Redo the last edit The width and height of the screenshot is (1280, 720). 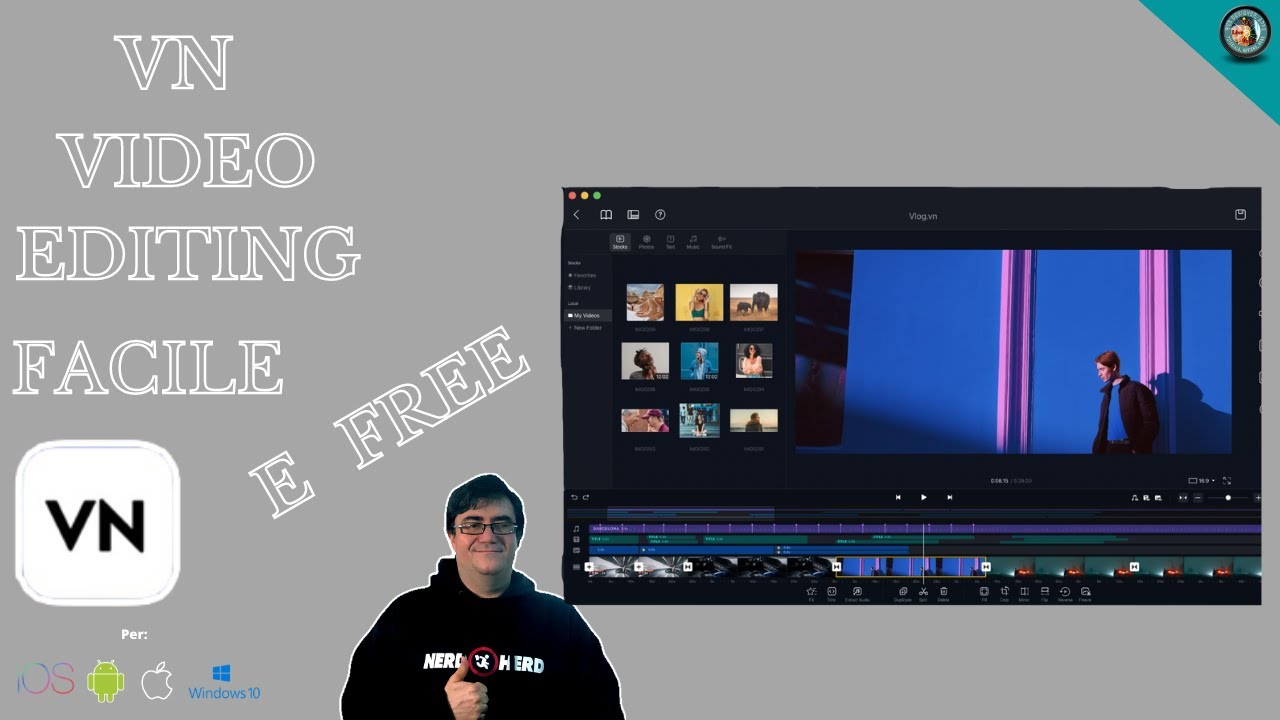586,497
